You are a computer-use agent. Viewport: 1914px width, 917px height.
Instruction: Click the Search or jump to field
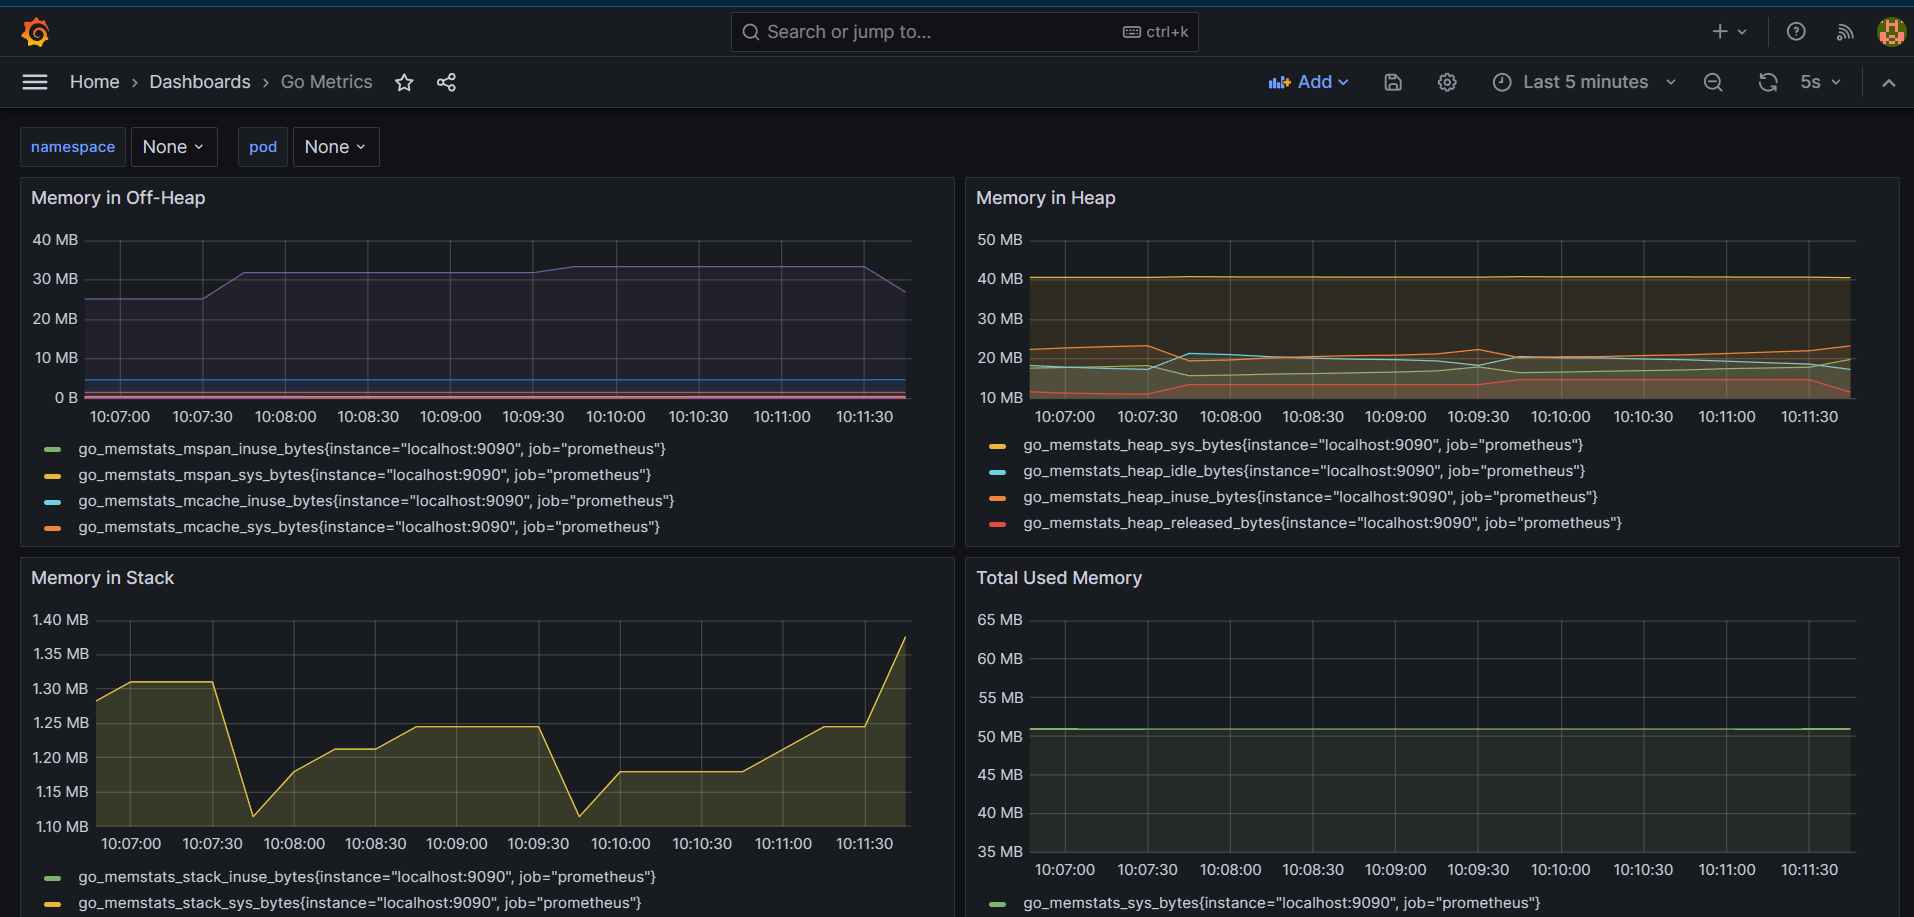point(964,32)
